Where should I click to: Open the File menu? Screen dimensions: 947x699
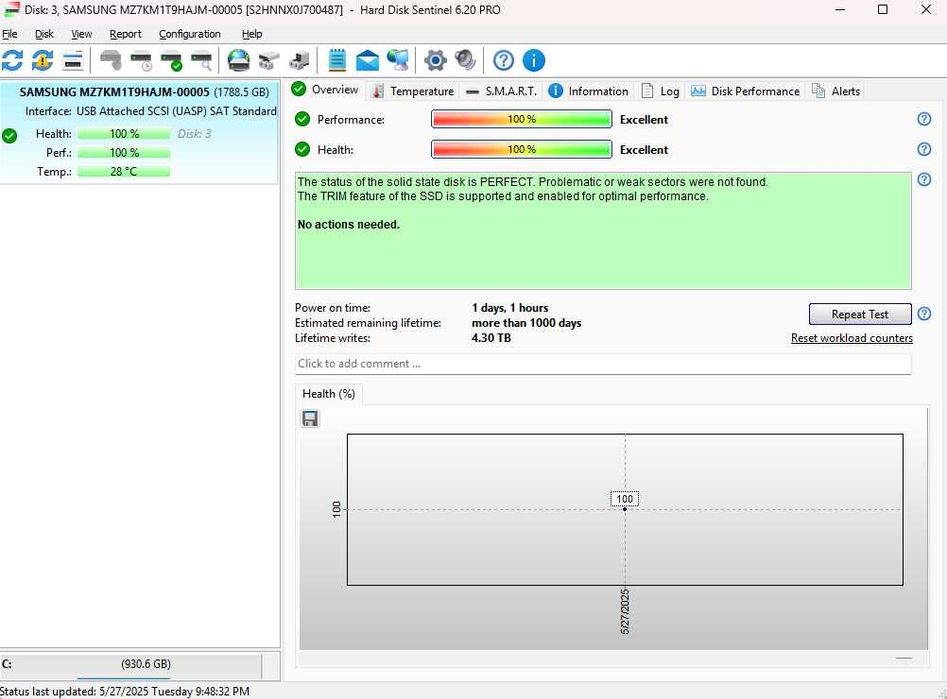(10, 34)
